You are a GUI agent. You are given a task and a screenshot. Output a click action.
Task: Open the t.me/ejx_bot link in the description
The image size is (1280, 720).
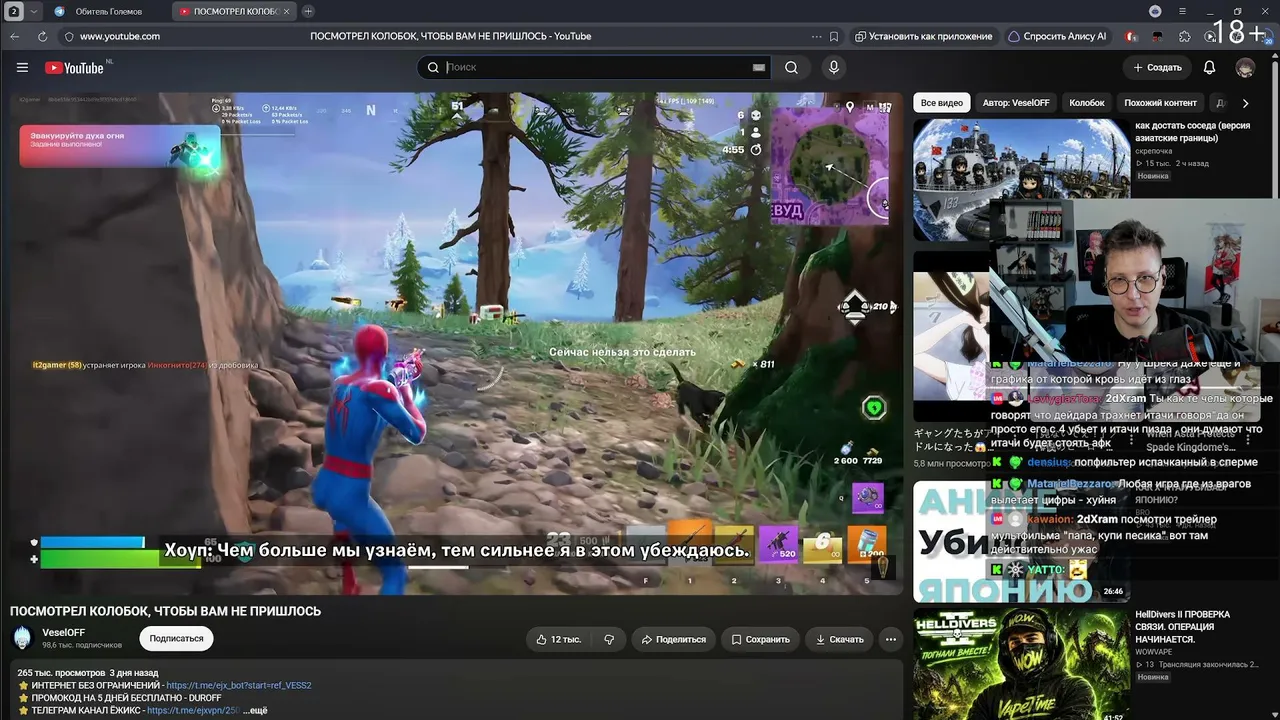pos(239,685)
